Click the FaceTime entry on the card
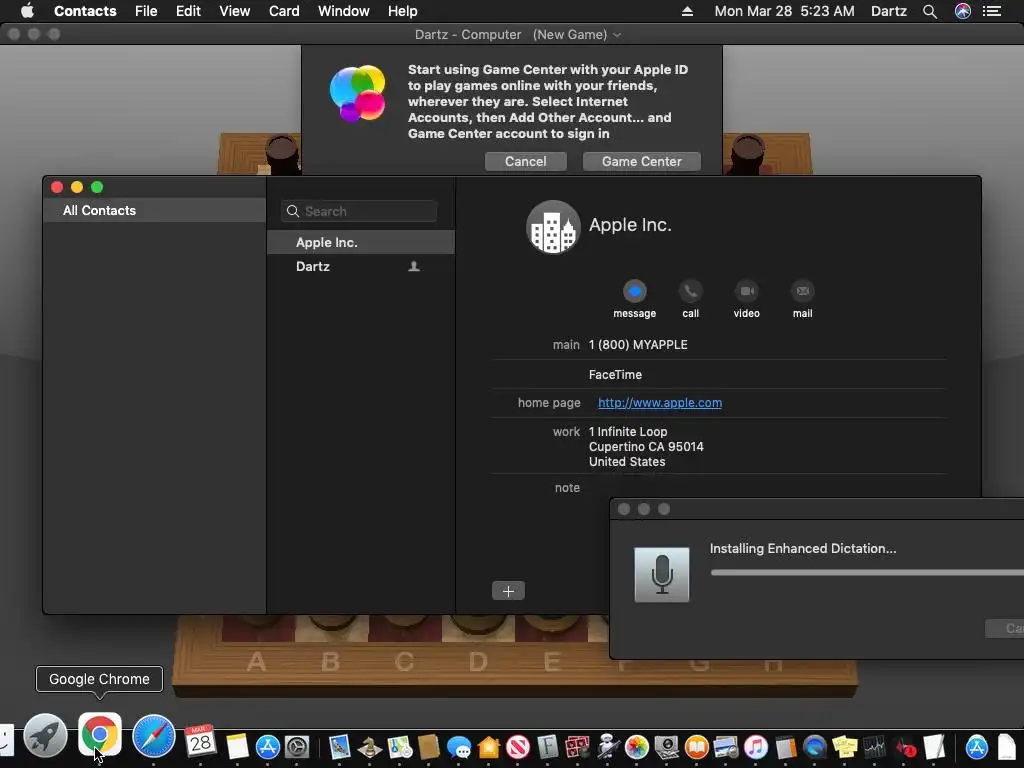 coord(615,375)
